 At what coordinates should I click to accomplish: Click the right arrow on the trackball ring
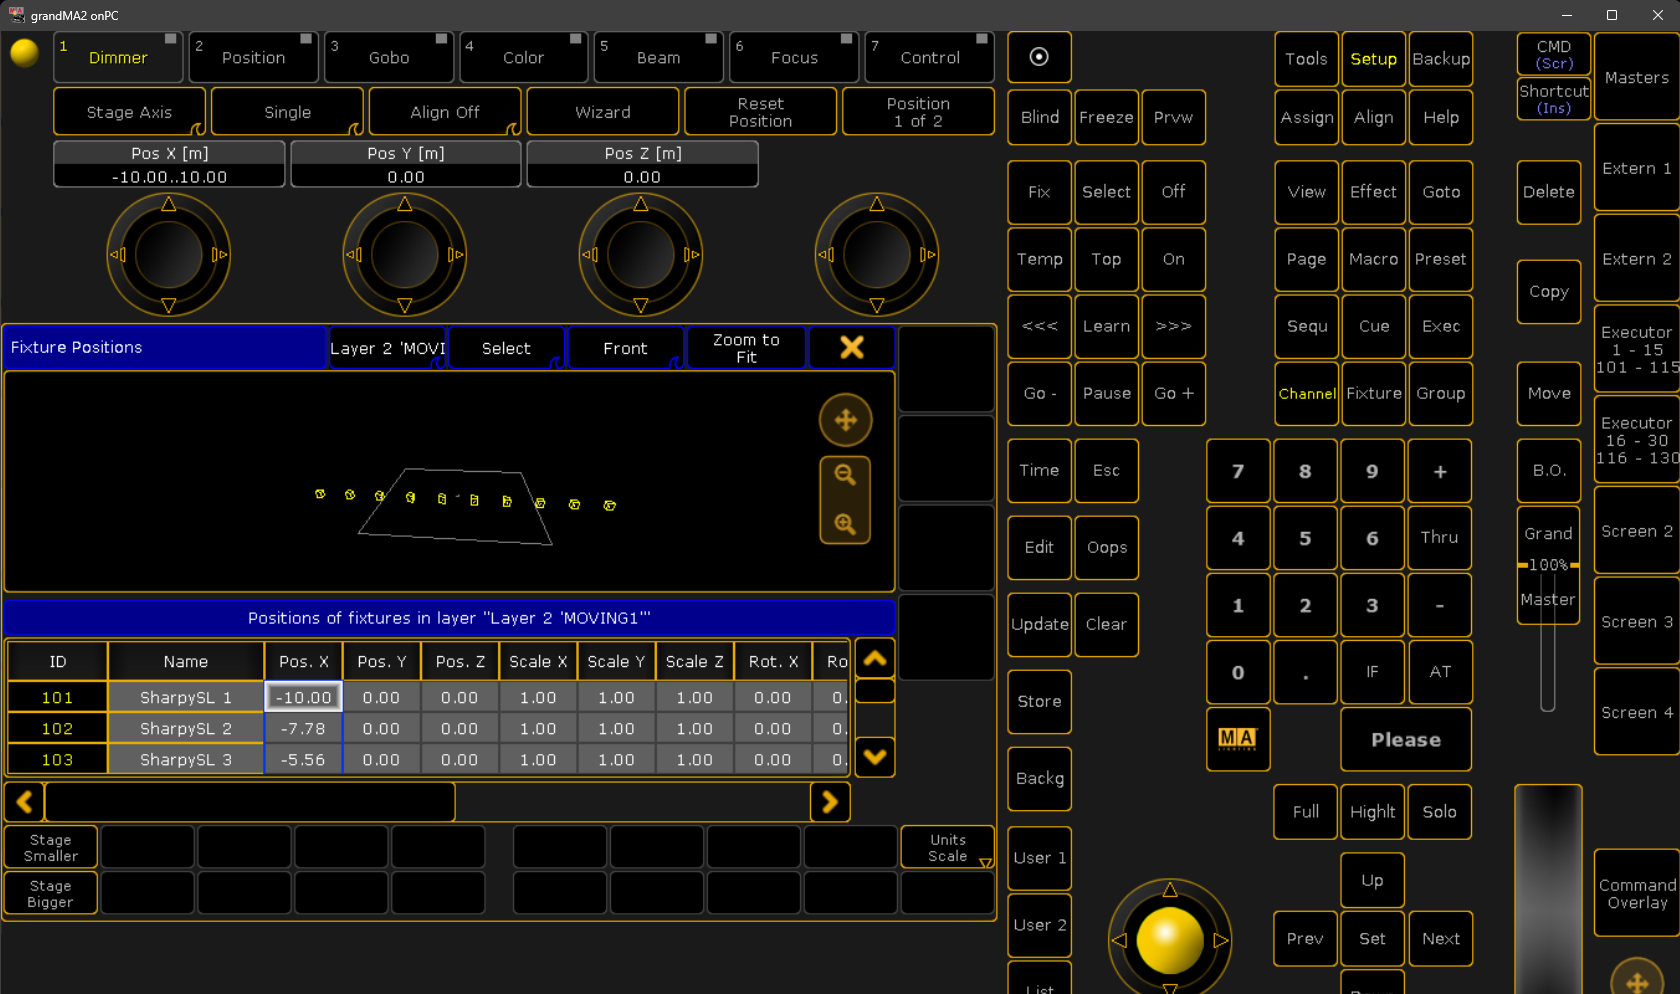coord(1221,940)
